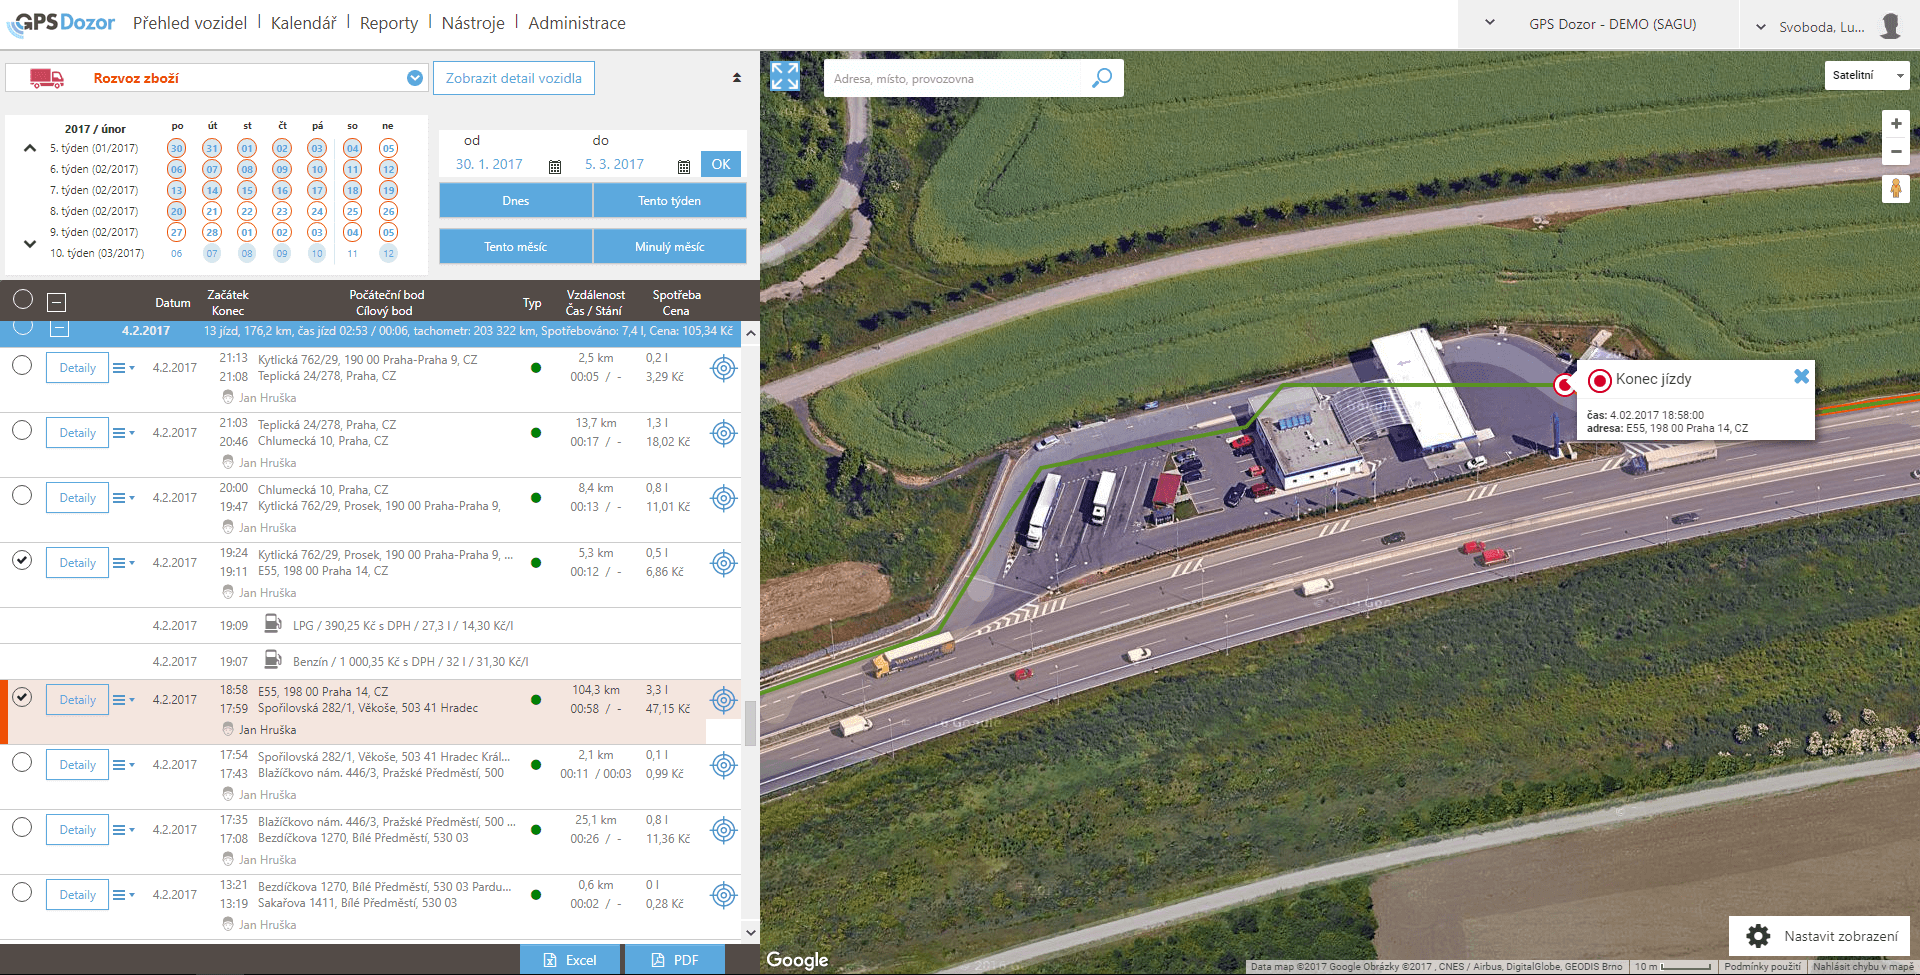
Task: Export the trip list to Excel
Action: [570, 960]
